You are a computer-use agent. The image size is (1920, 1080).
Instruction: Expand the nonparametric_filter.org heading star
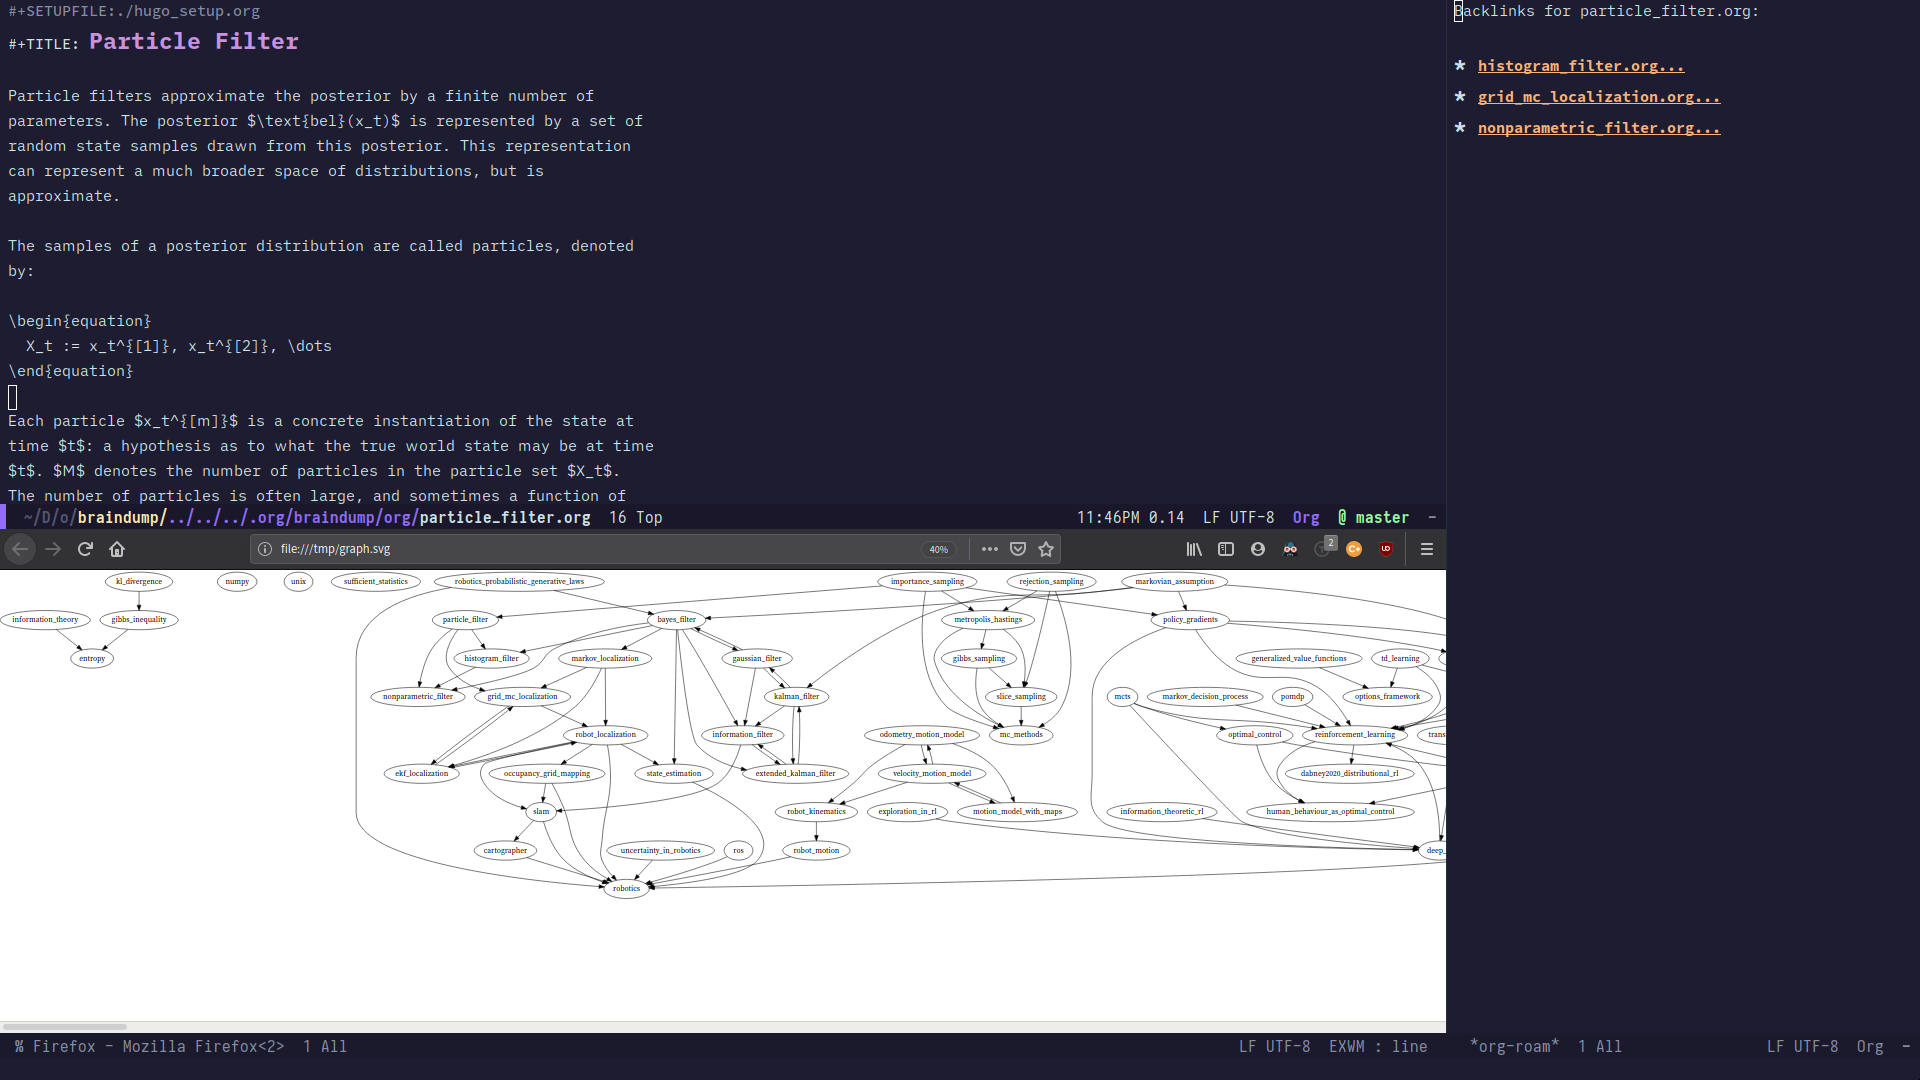coord(1460,128)
